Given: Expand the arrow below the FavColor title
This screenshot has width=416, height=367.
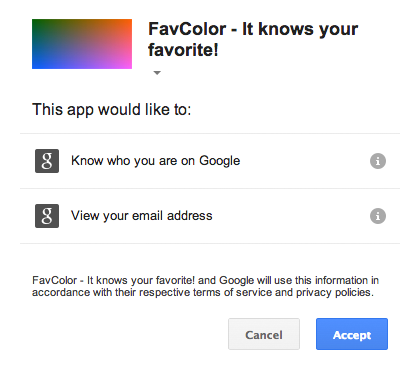Looking at the screenshot, I should 157,73.
